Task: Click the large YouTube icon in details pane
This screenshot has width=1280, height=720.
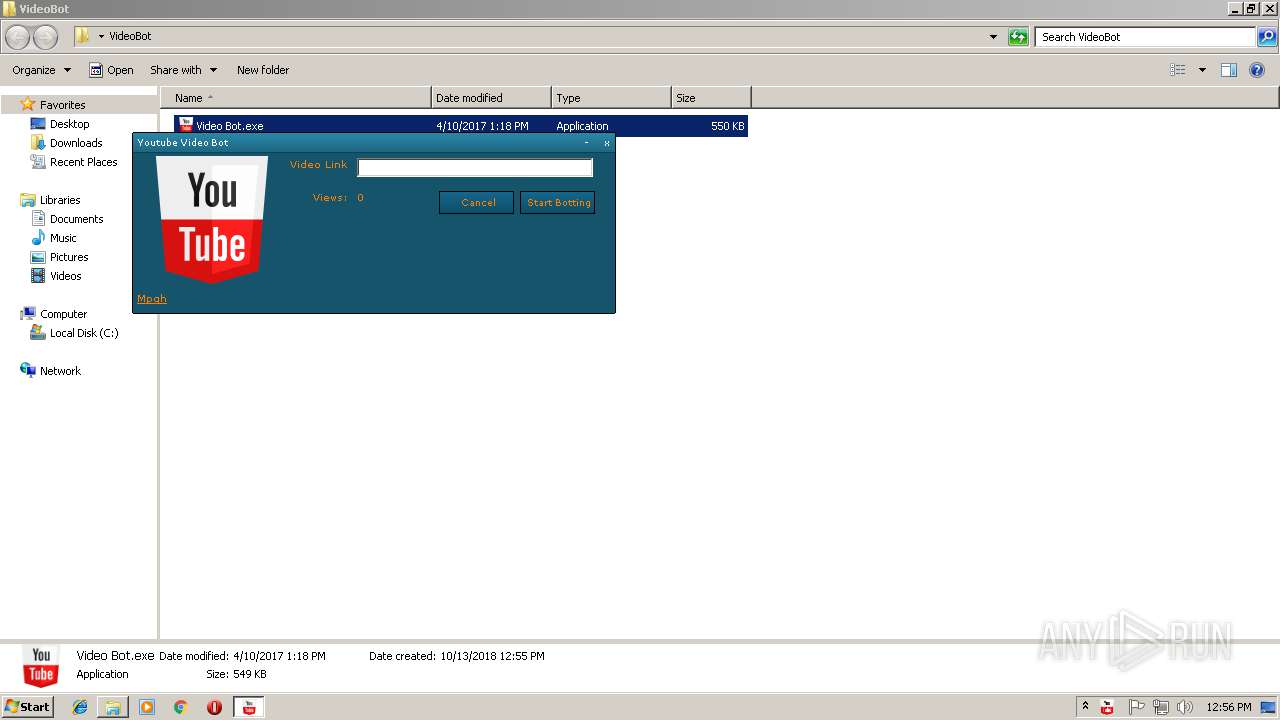Action: [41, 666]
